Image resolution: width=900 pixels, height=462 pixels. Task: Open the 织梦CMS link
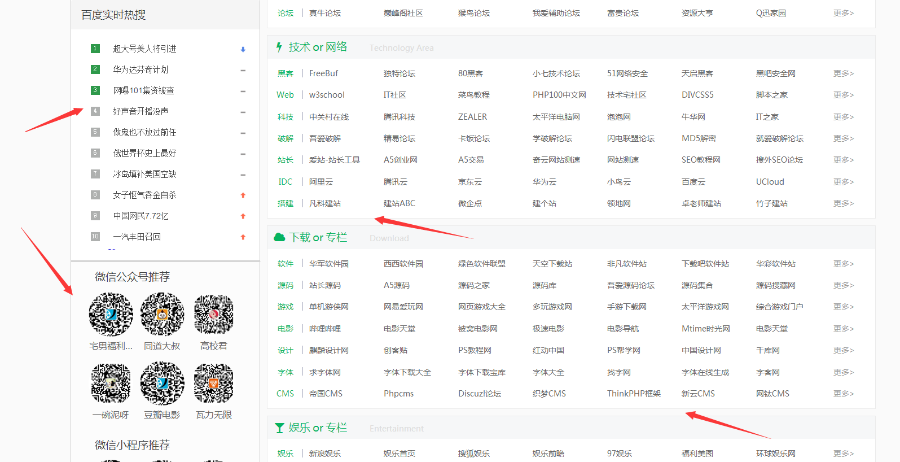[549, 394]
